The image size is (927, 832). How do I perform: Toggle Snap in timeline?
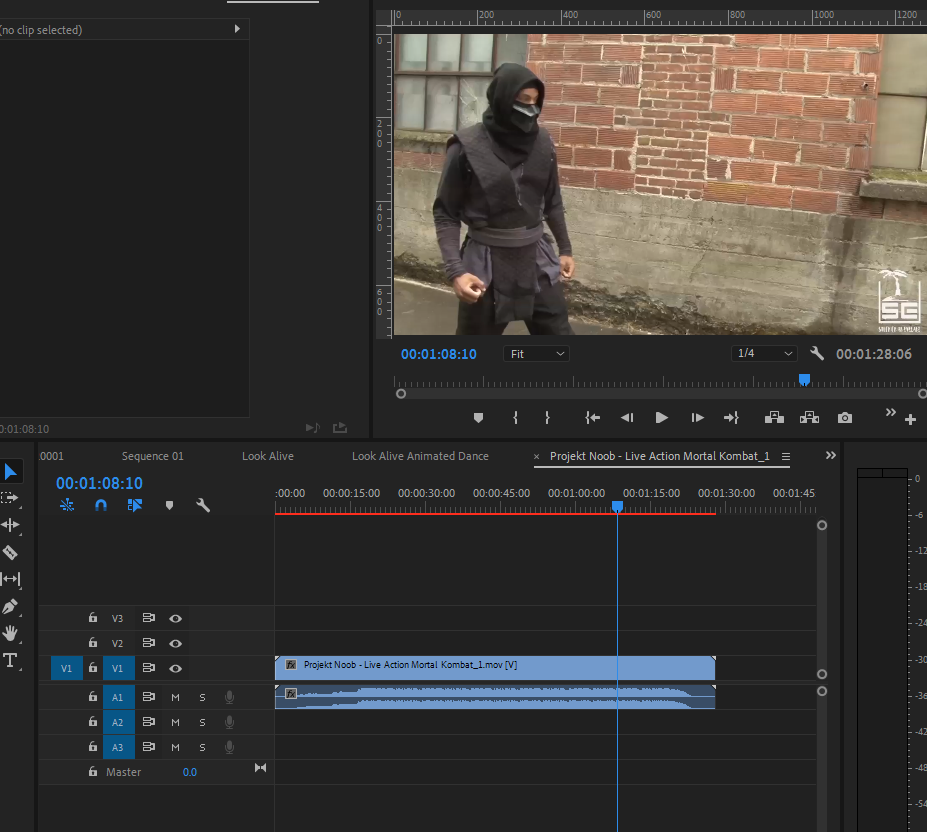101,506
